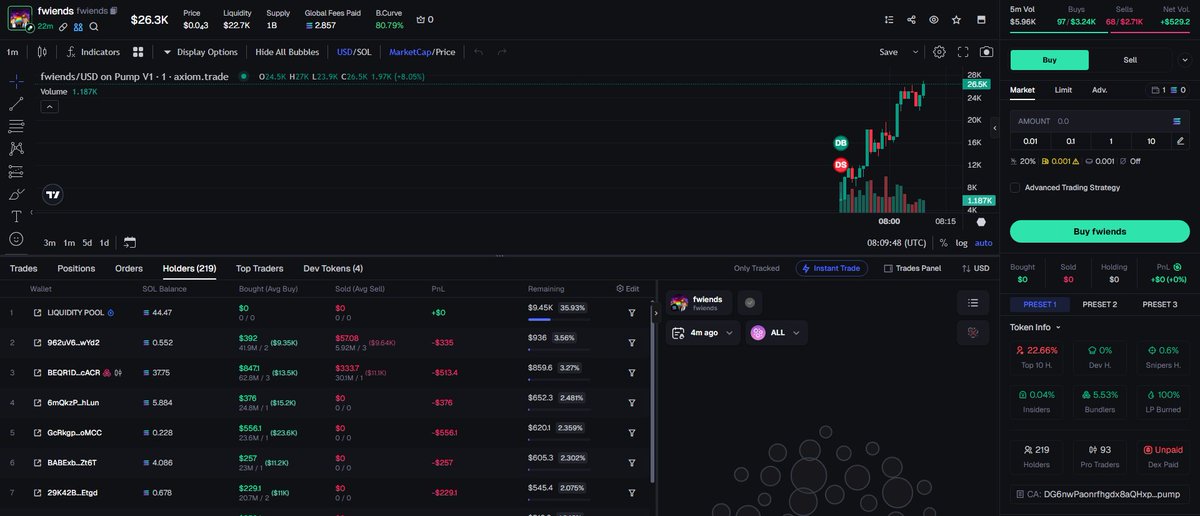Open the Fibonacci/horizontal lines tool group
The image size is (1200, 516).
point(16,126)
